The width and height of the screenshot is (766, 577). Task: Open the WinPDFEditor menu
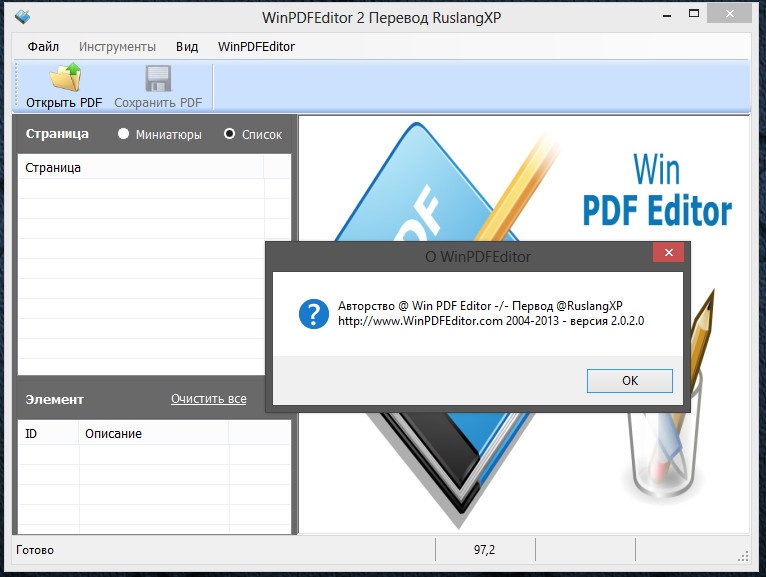(x=256, y=46)
